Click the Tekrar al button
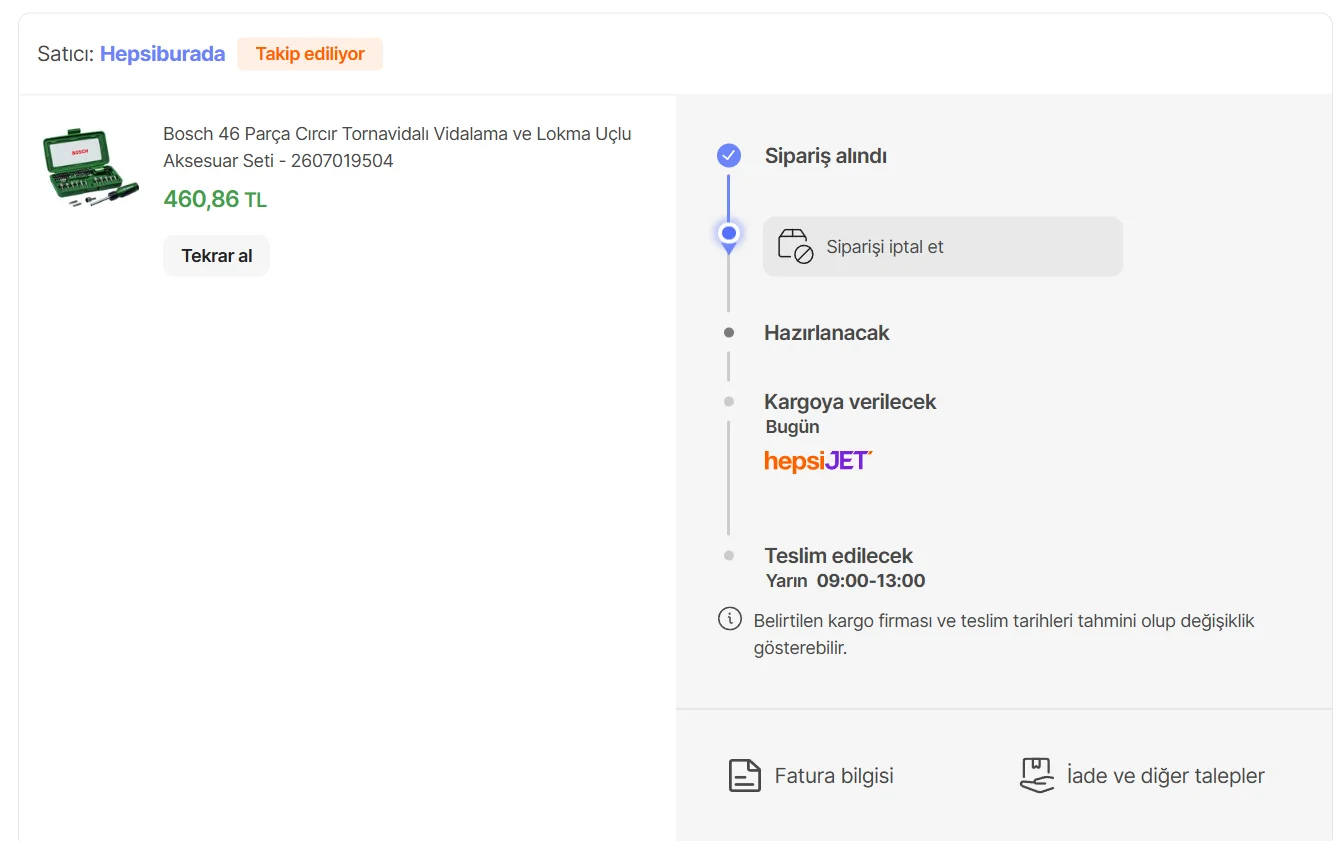The image size is (1339, 841). (x=217, y=256)
